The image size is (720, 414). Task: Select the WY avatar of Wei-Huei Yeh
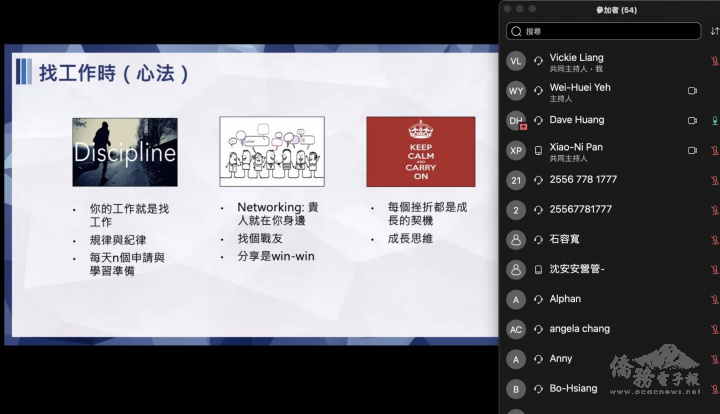pos(516,91)
